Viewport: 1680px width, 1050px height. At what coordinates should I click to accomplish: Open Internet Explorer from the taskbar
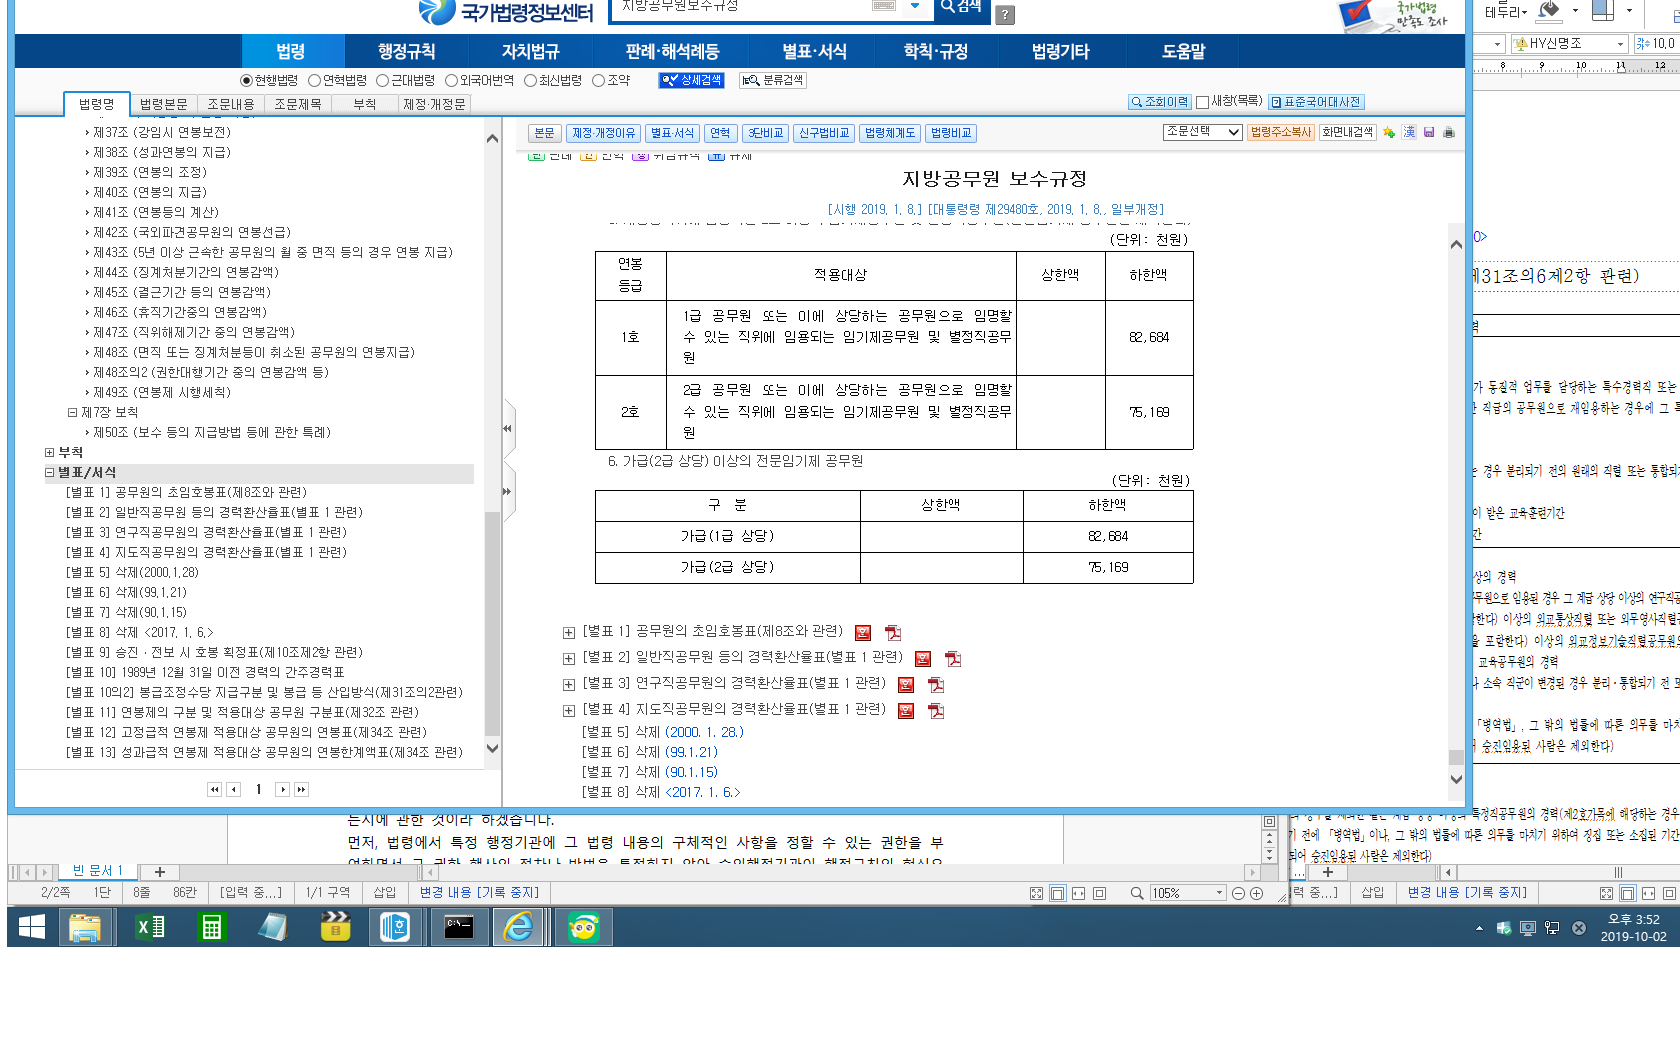pyautogui.click(x=518, y=928)
